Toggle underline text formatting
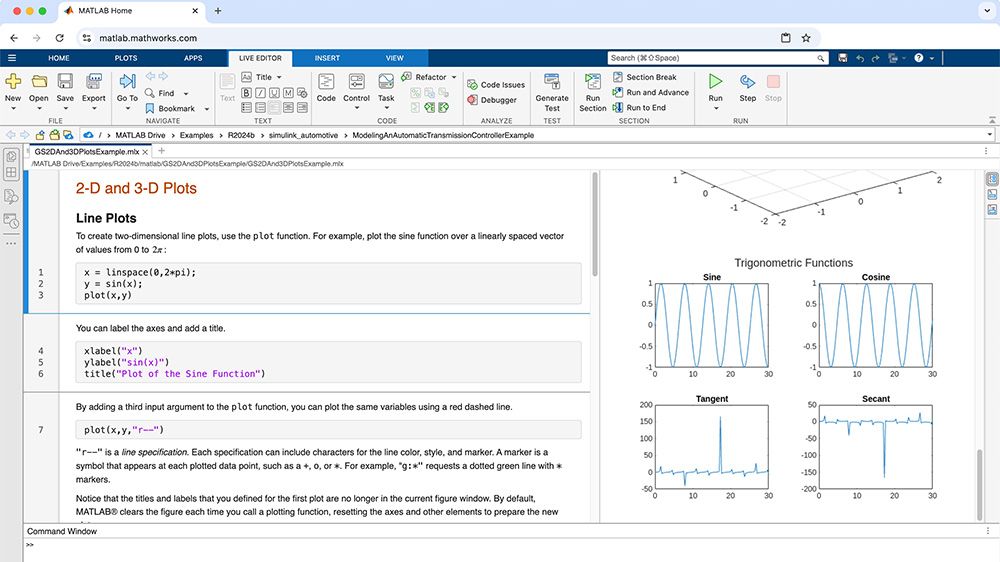 pos(274,93)
